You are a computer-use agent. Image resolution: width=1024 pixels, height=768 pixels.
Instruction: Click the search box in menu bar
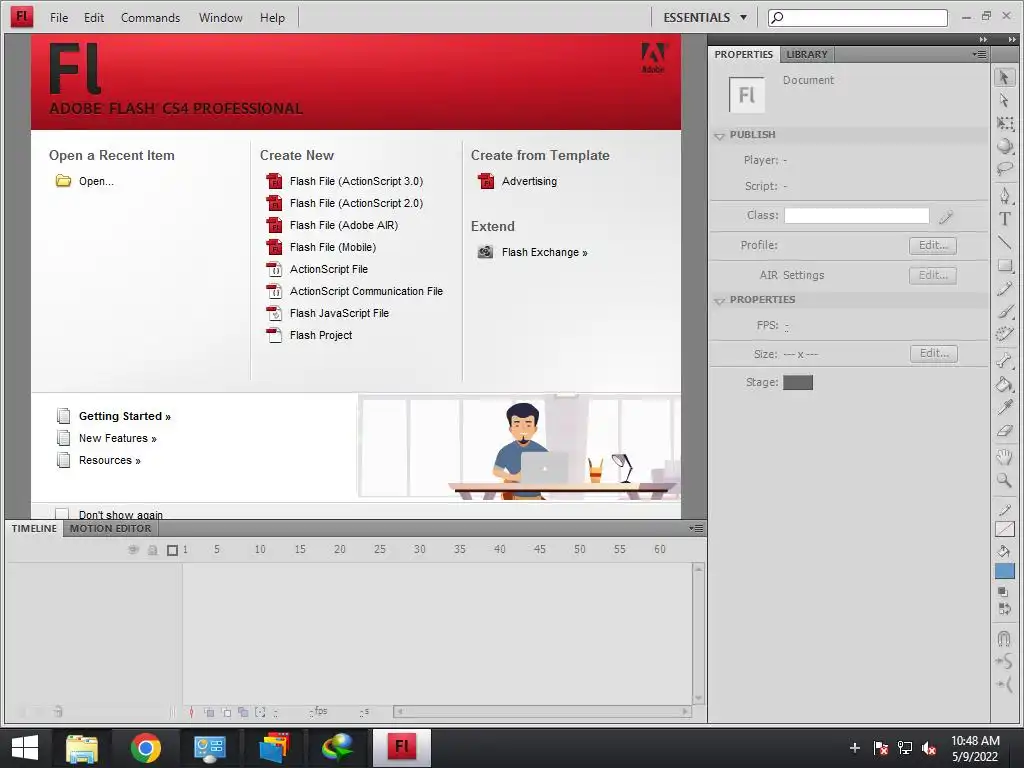(x=857, y=18)
